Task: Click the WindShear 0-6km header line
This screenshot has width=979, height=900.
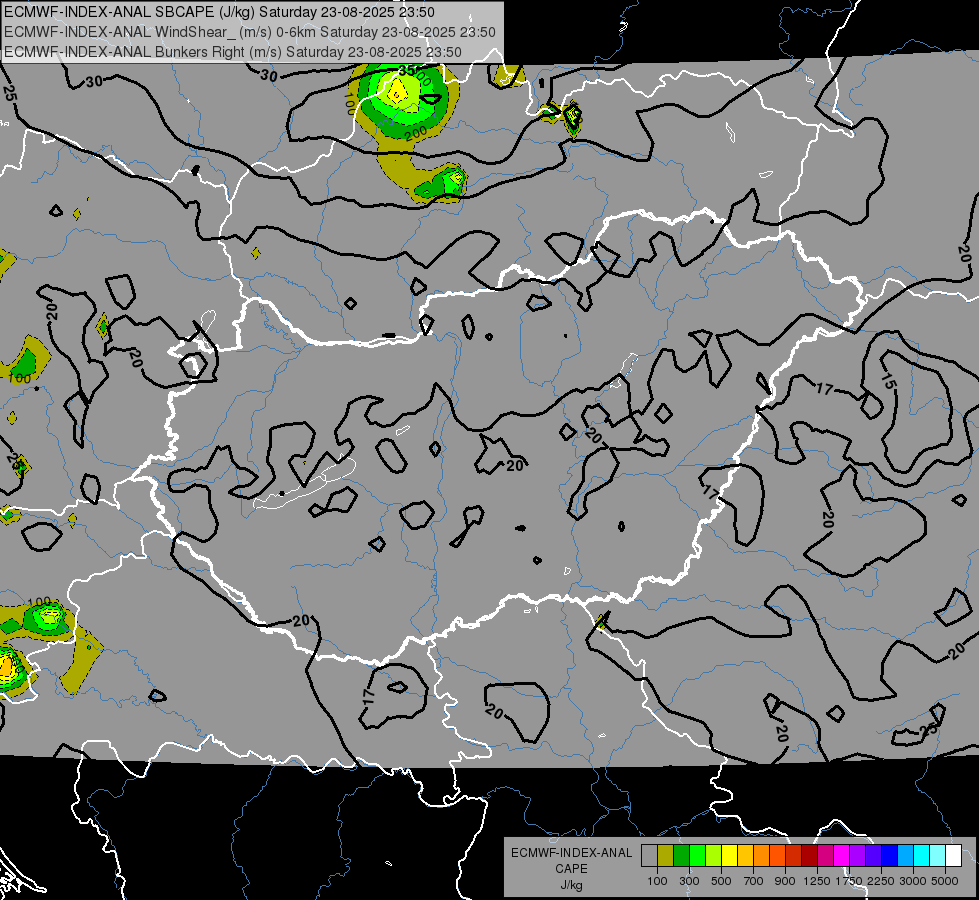Action: pos(250,32)
